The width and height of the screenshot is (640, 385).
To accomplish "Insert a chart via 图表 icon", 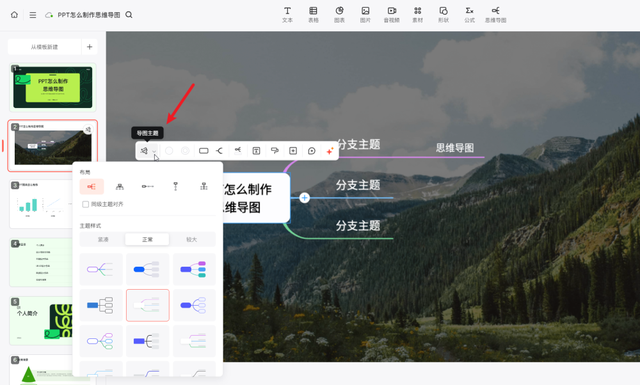I will [x=339, y=14].
